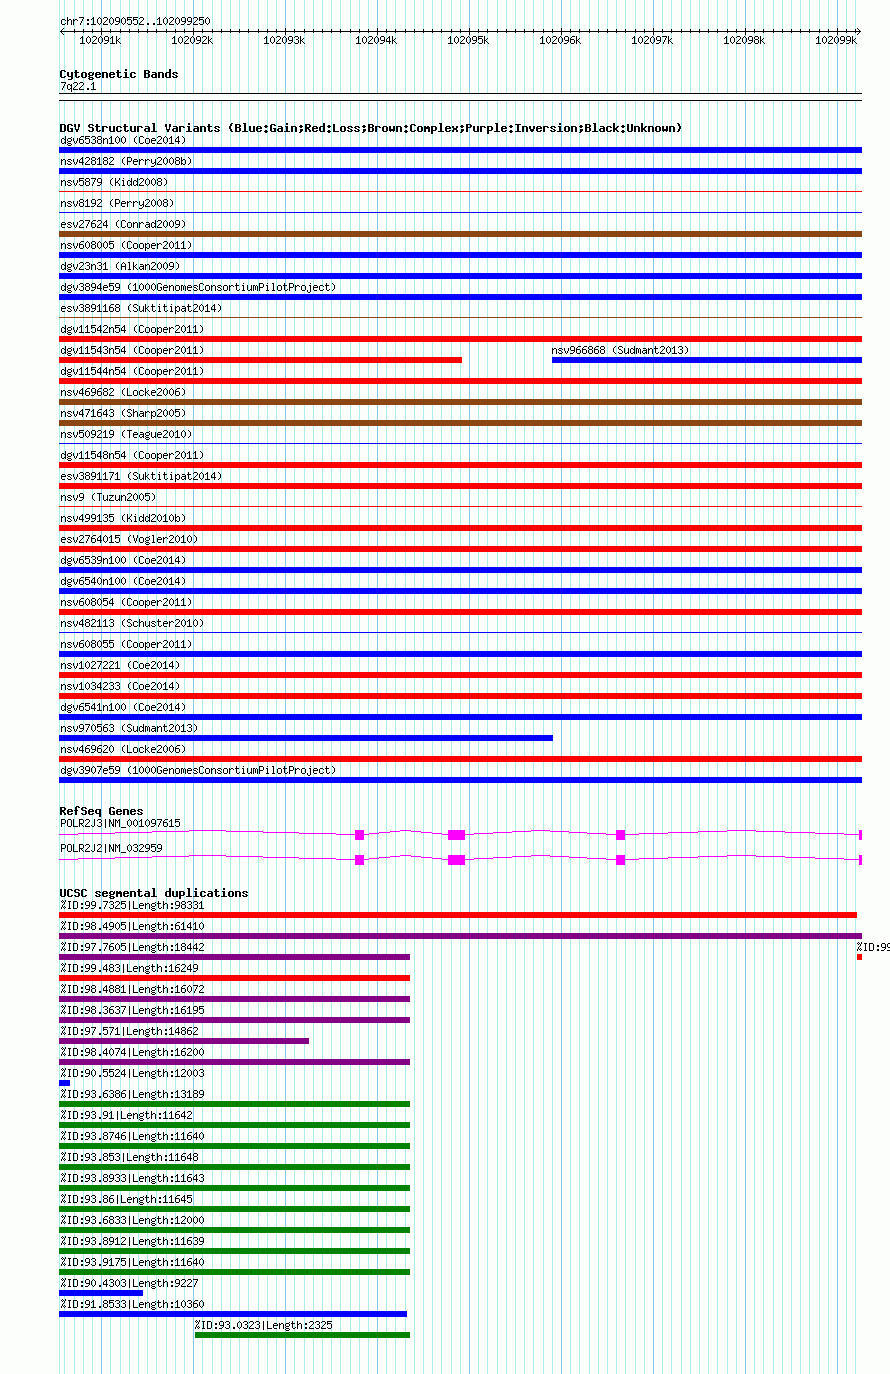Click dgv11548n54 (Cooper2011) label
890x1374 pixels.
[x=132, y=455]
